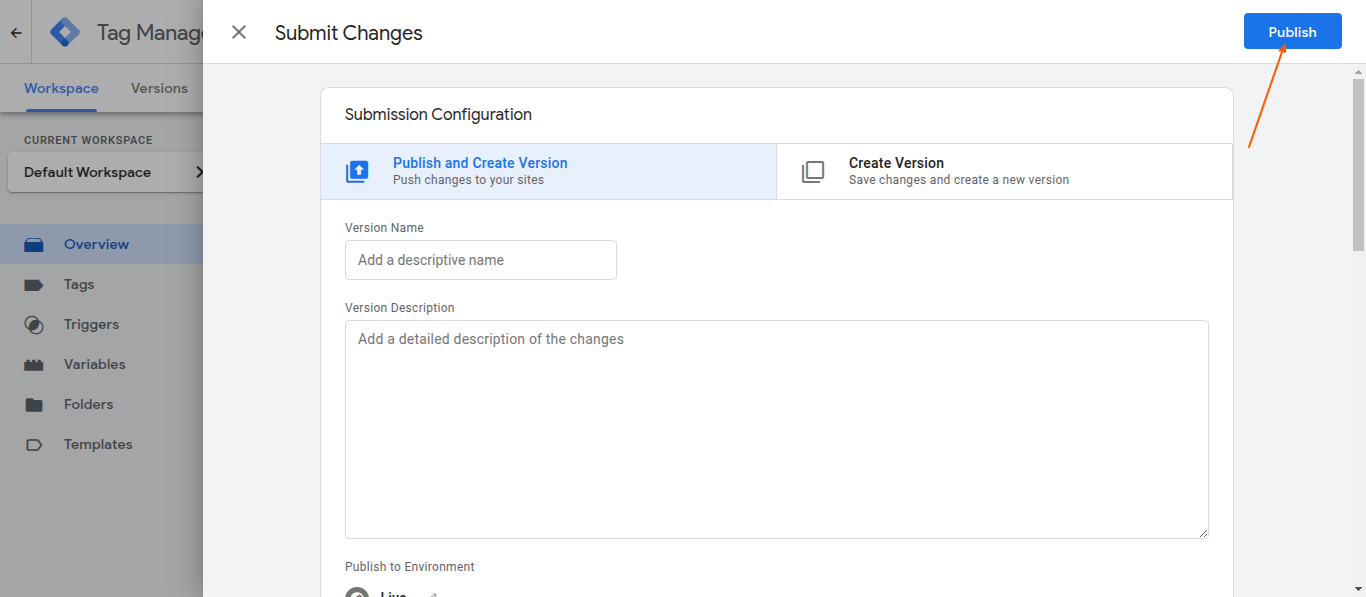Click the Tag Manager diamond logo
Screen dimensions: 1366x597
point(64,31)
